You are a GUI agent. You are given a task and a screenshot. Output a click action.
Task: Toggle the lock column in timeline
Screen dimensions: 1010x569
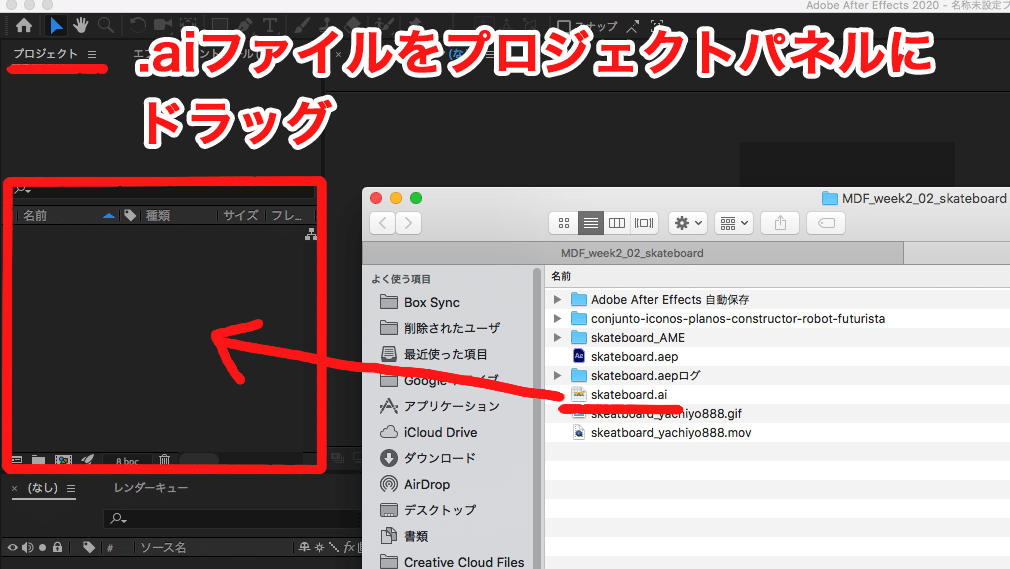[x=57, y=548]
